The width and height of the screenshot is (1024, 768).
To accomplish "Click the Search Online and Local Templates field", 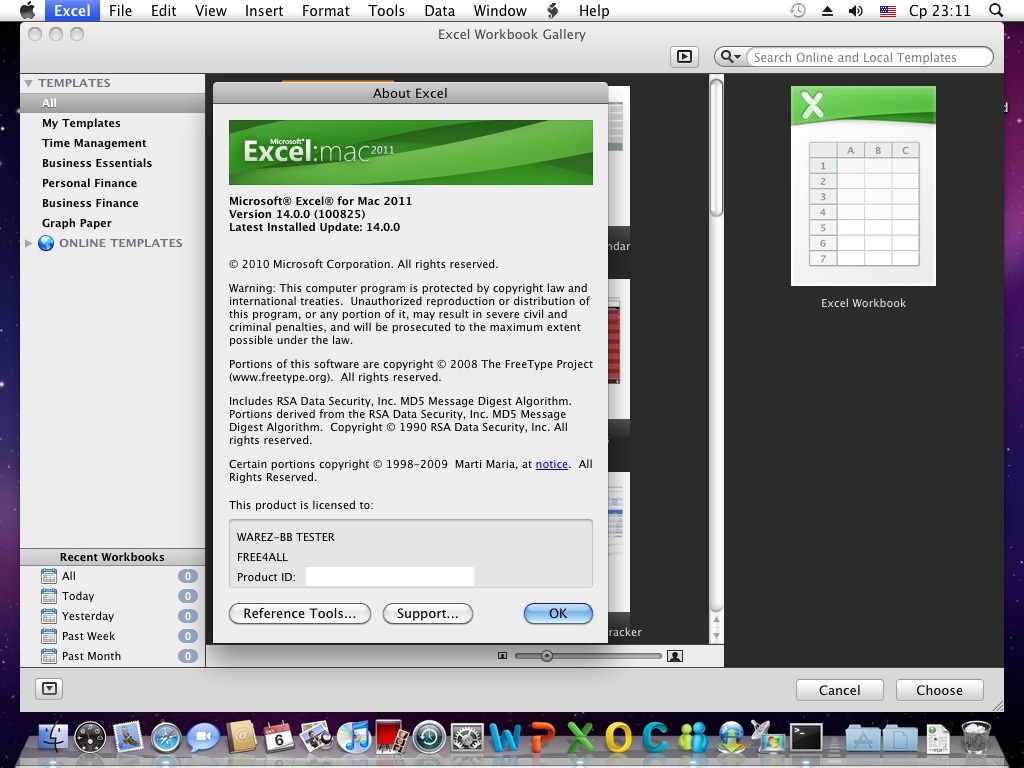I will tap(869, 57).
